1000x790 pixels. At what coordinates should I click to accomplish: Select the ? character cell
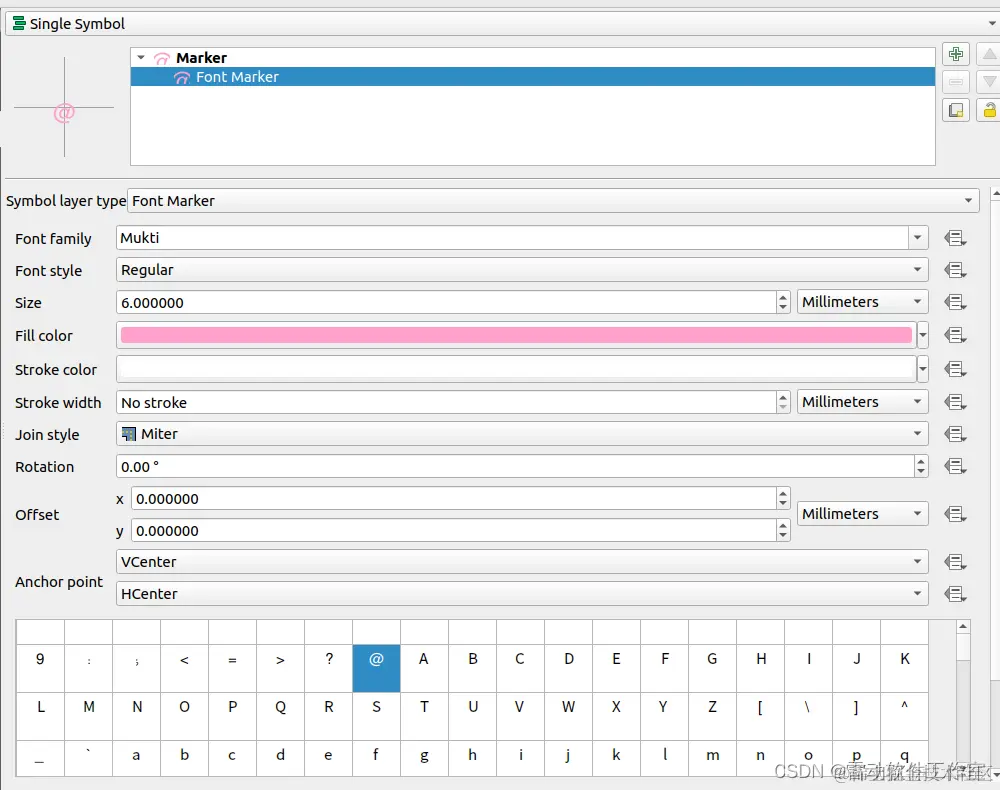(328, 668)
